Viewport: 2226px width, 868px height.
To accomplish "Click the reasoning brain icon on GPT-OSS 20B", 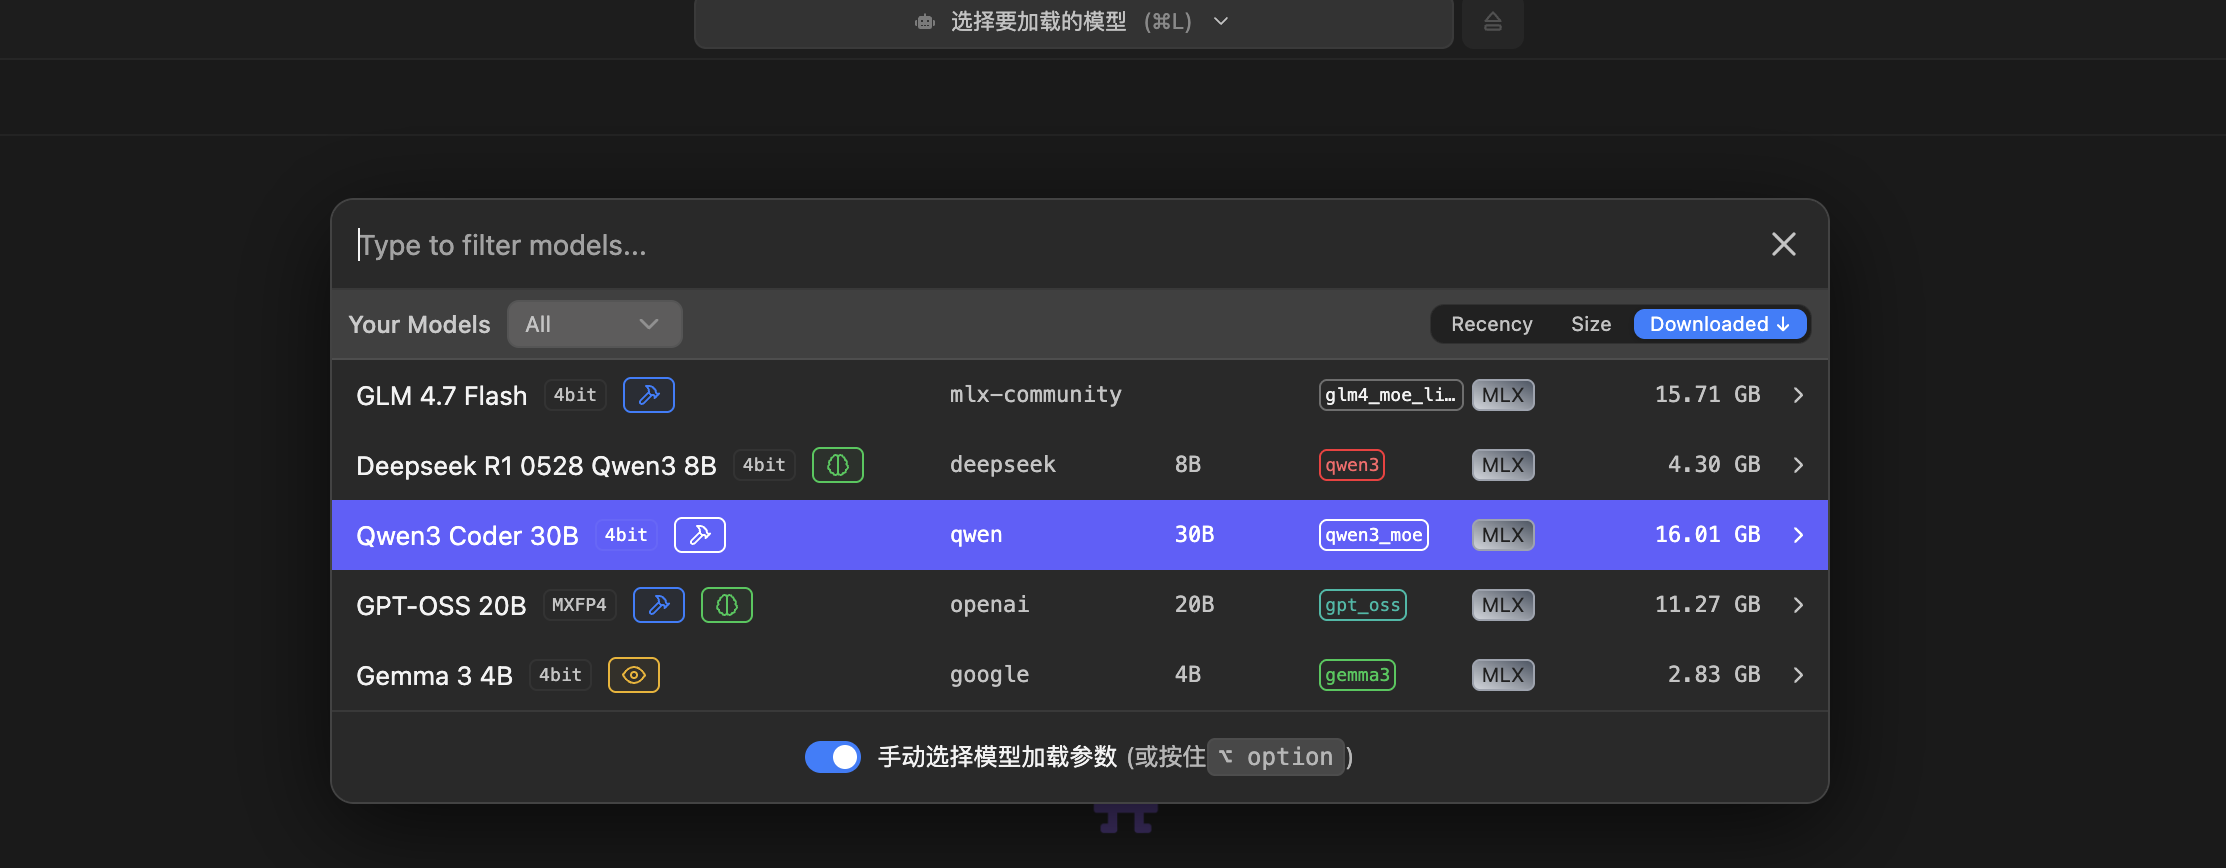I will (726, 605).
